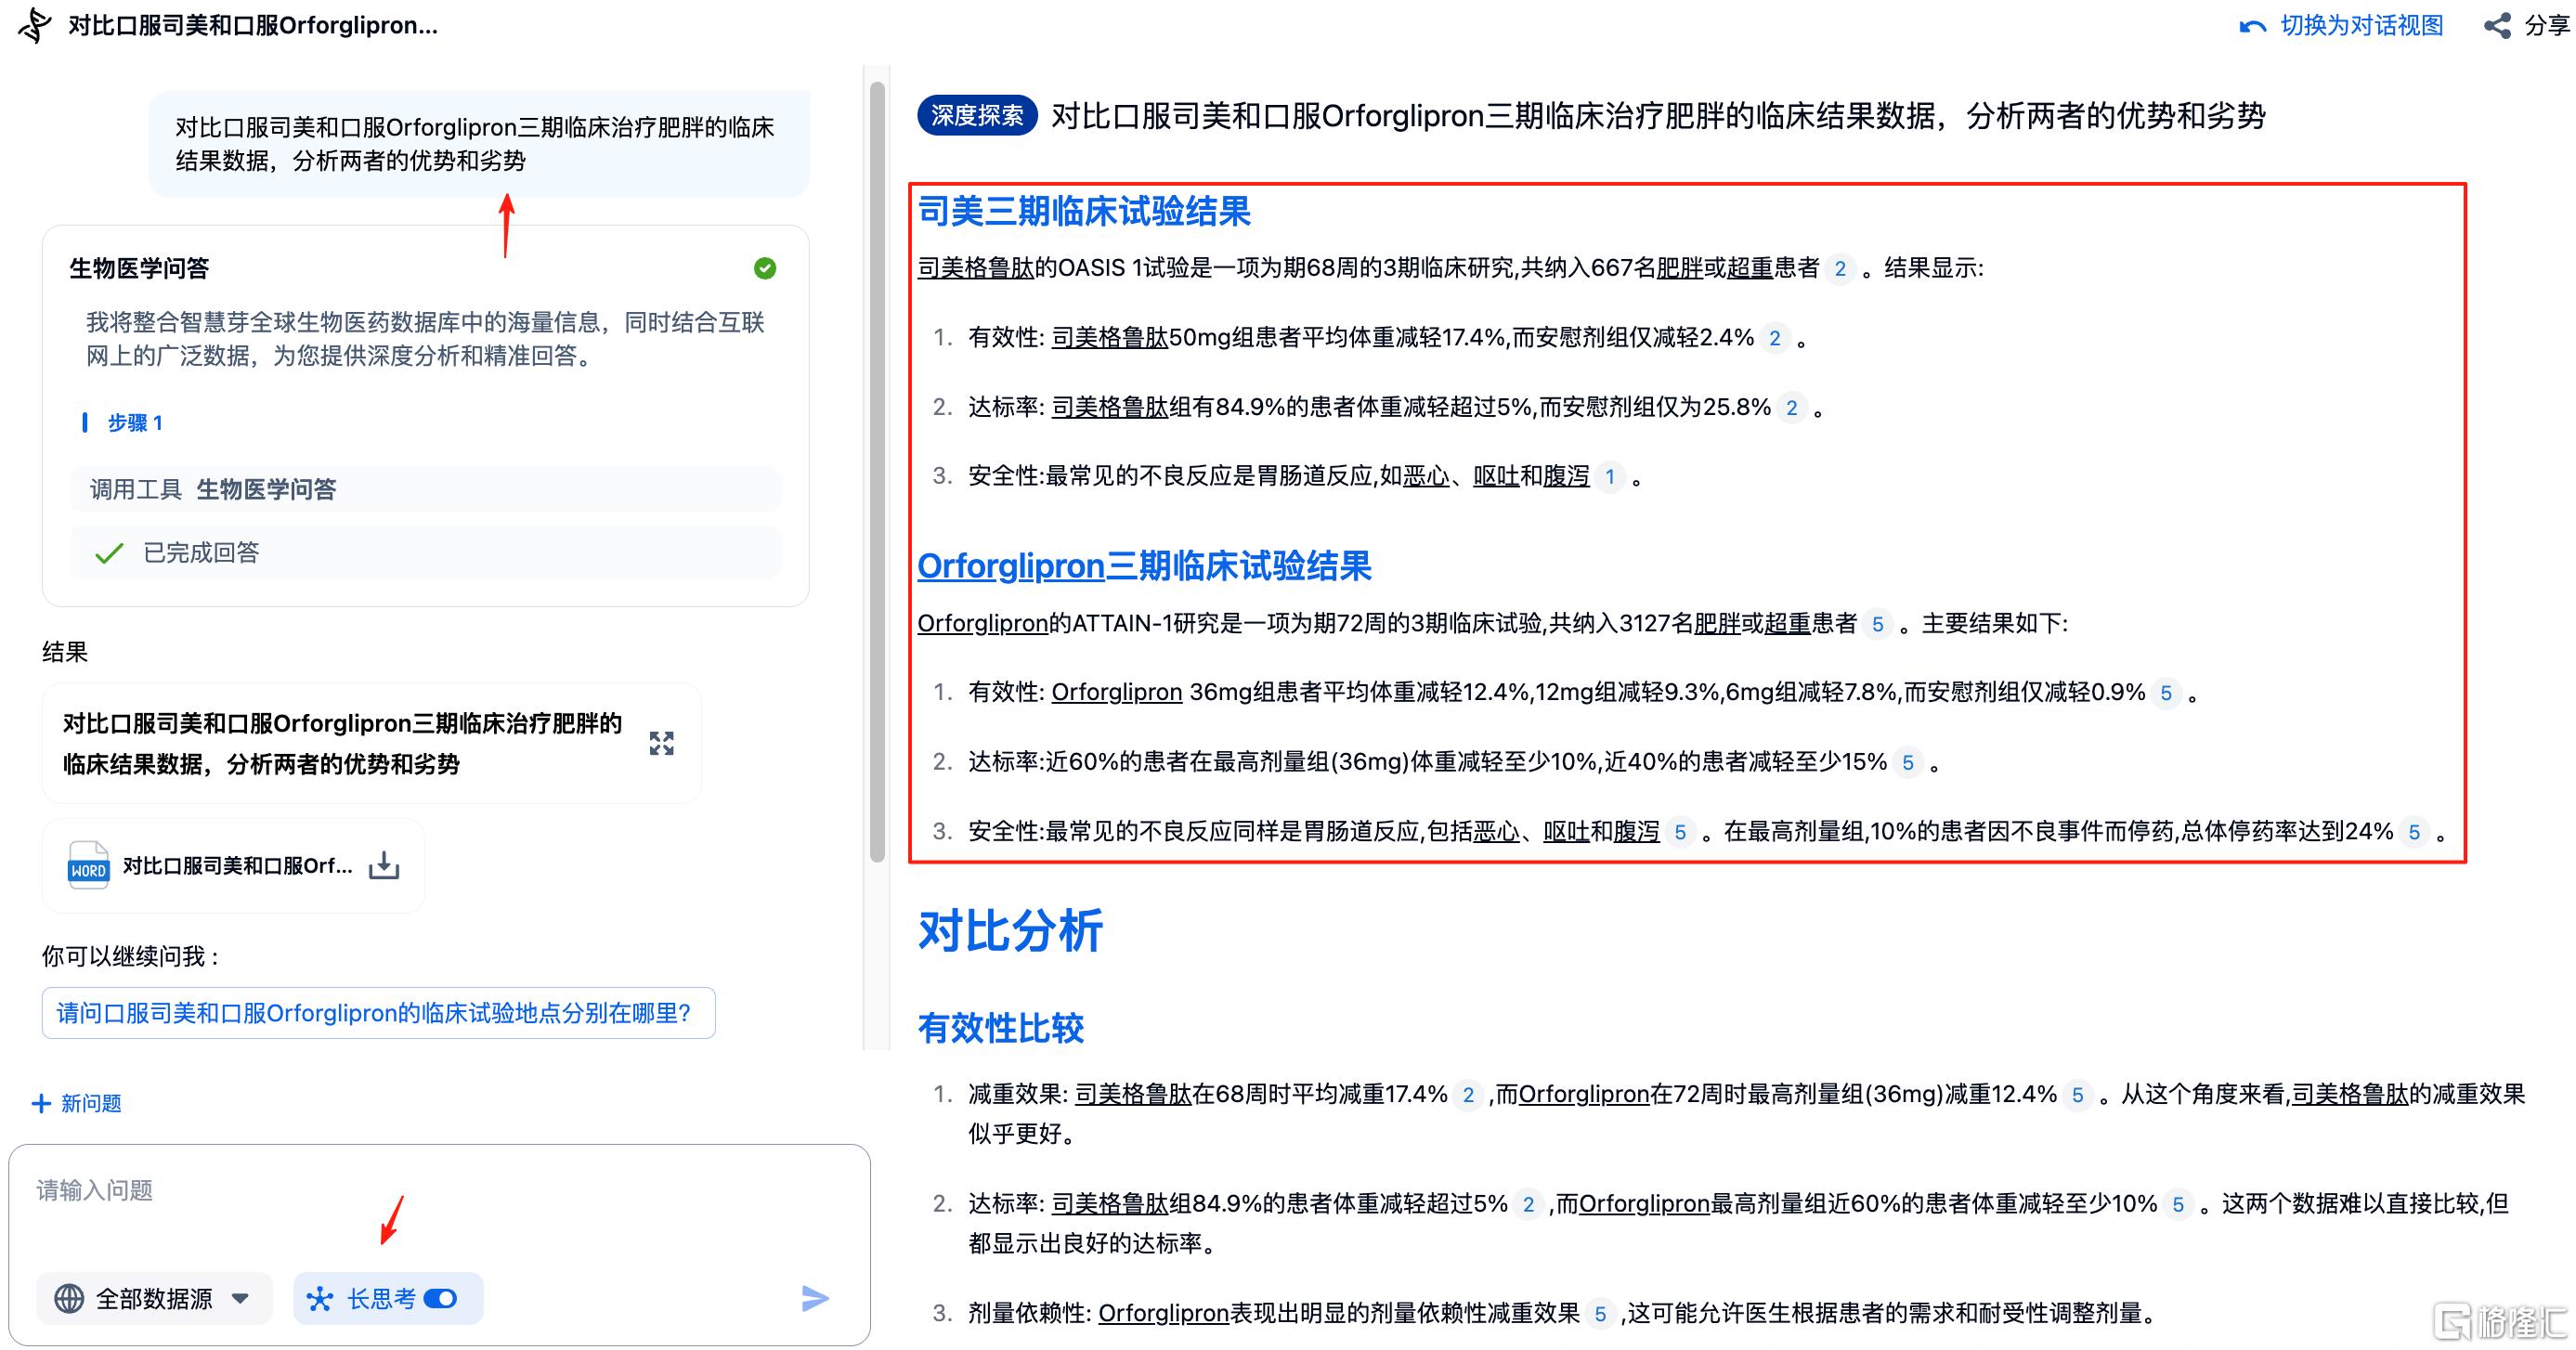Click the 调用工具 生物医学问答 row

[426, 489]
